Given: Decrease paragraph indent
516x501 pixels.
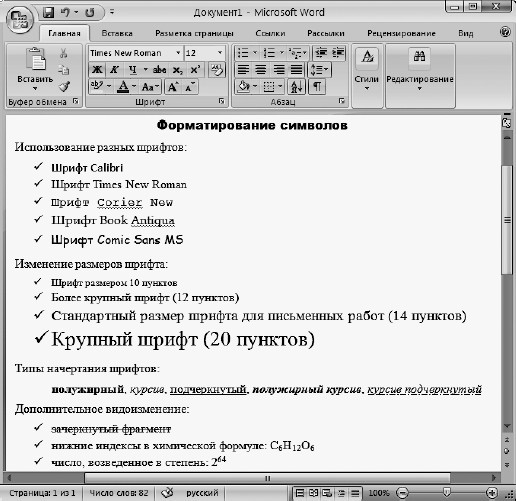Looking at the screenshot, I should coord(321,53).
